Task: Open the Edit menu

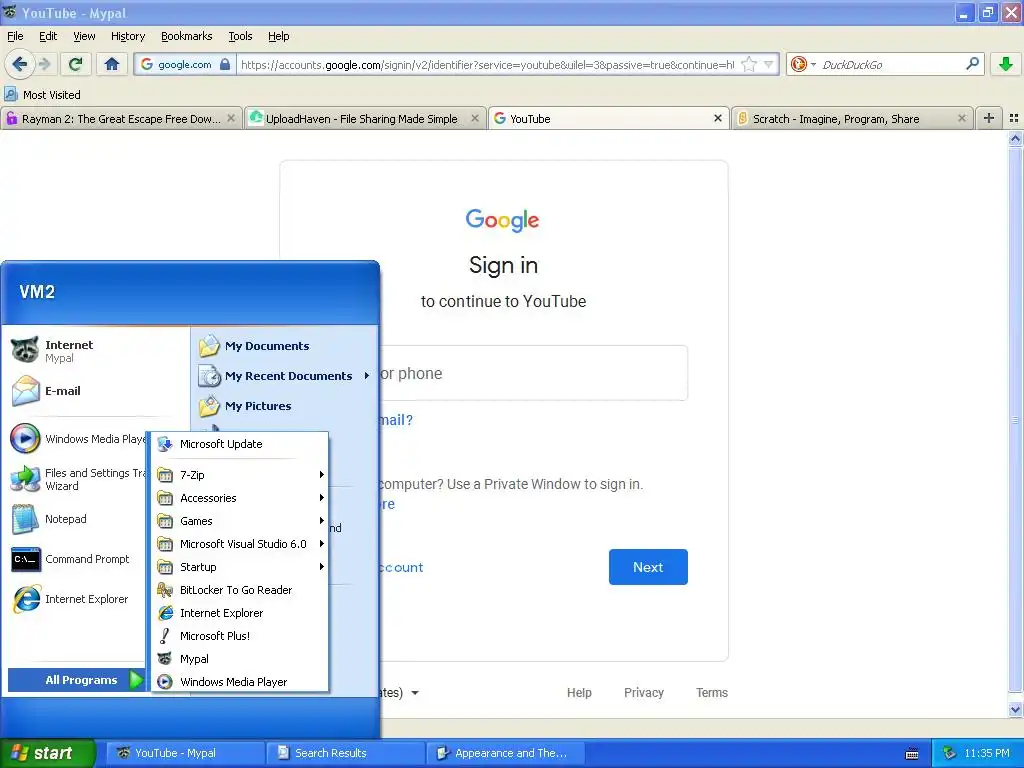Action: tap(48, 36)
